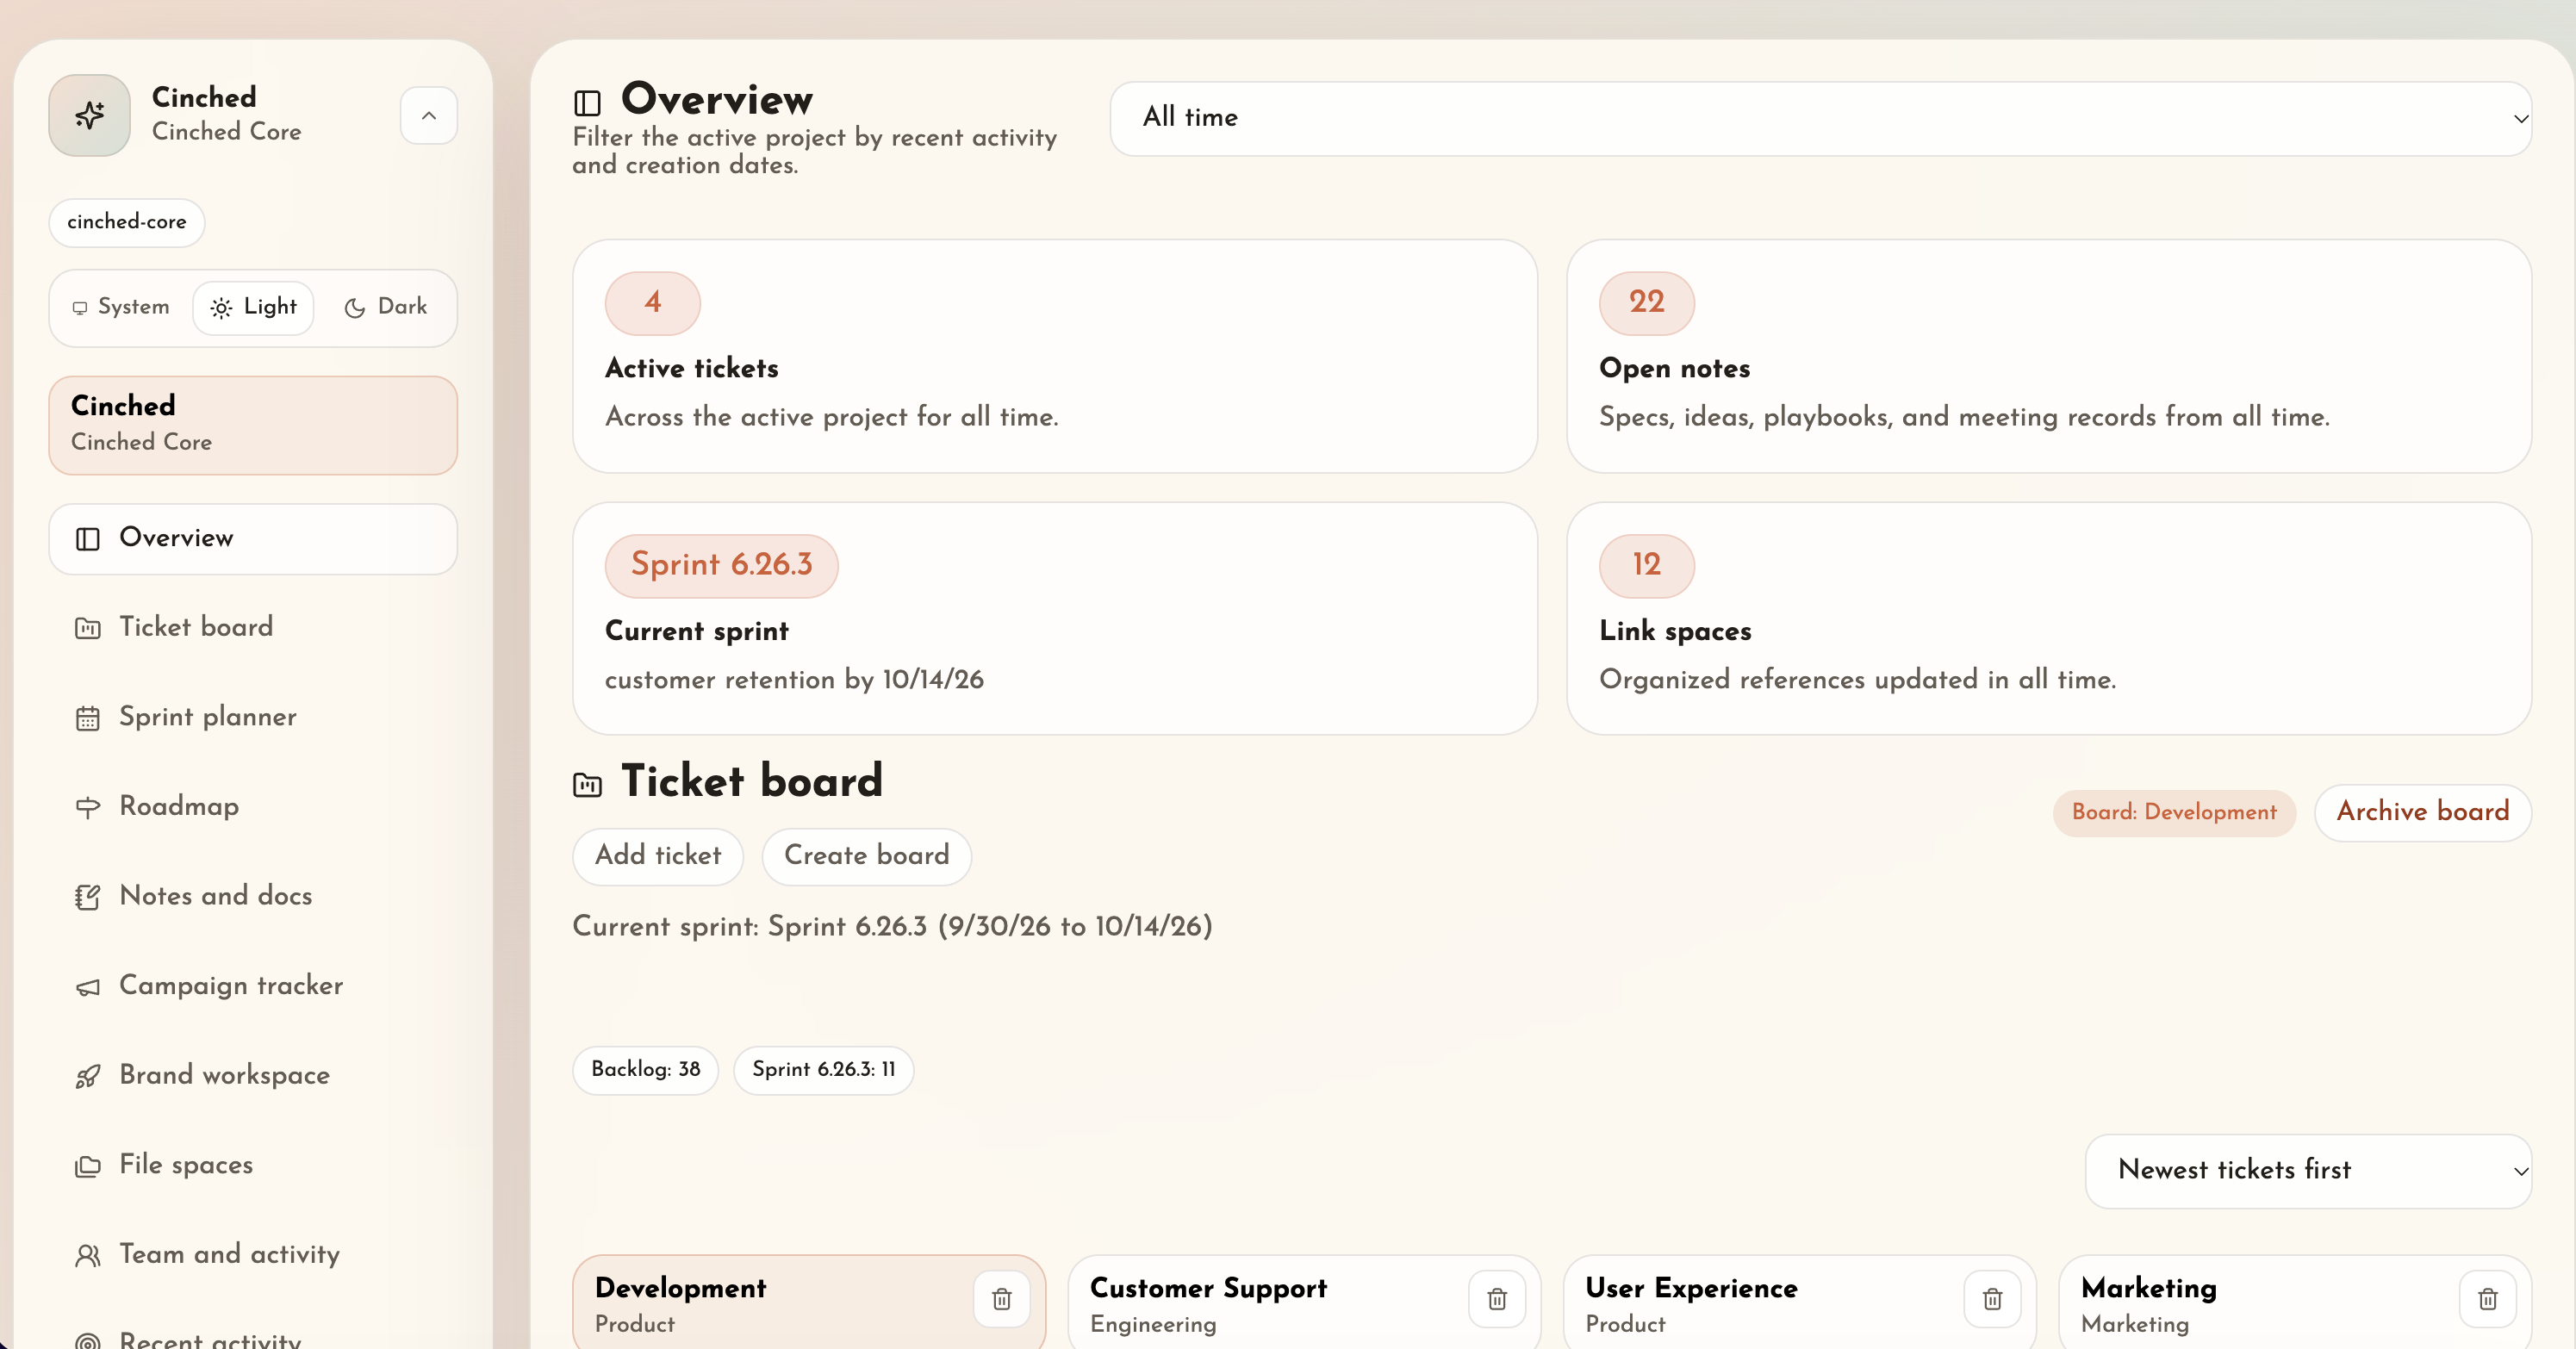Click the Board: Development badge
Viewport: 2576px width, 1349px height.
[x=2174, y=813]
